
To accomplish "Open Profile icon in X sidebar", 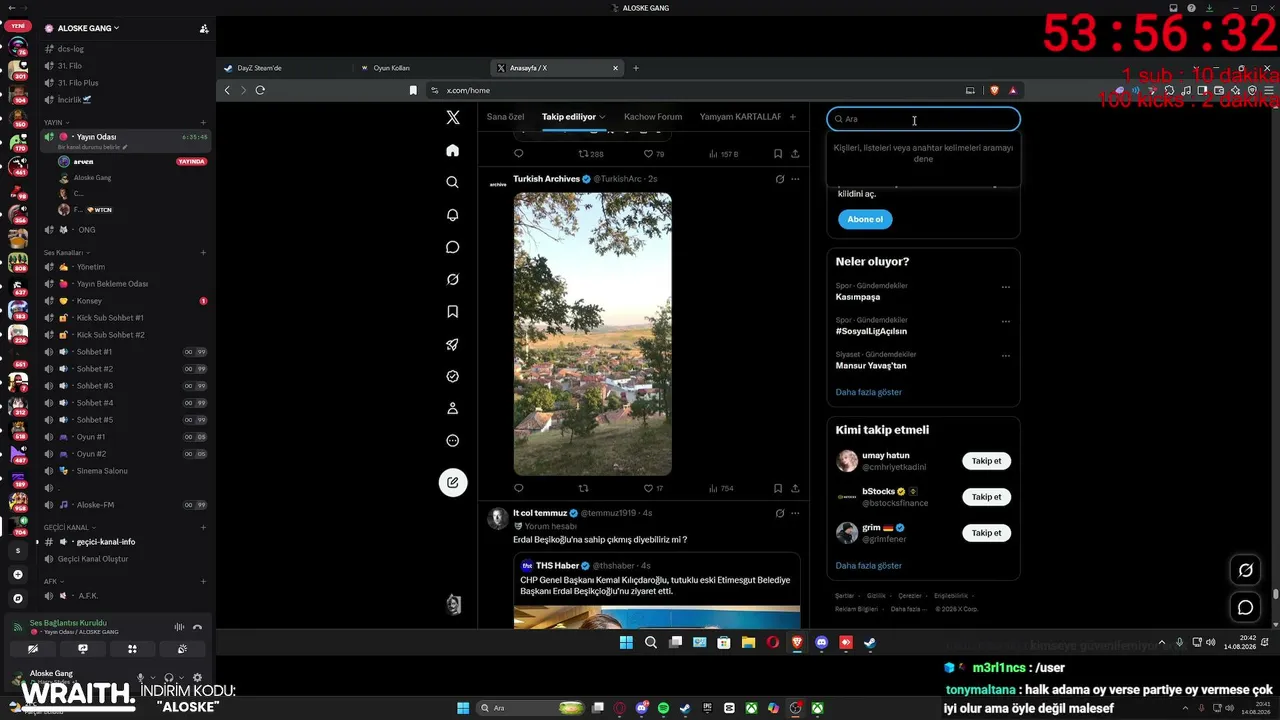I will point(452,408).
